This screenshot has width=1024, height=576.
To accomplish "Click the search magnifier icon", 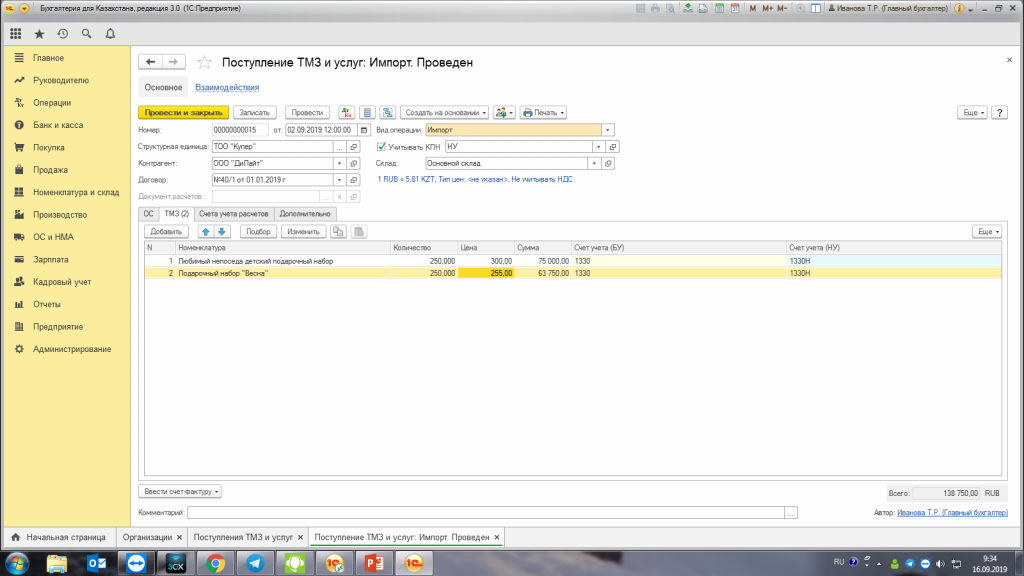I will tap(86, 33).
